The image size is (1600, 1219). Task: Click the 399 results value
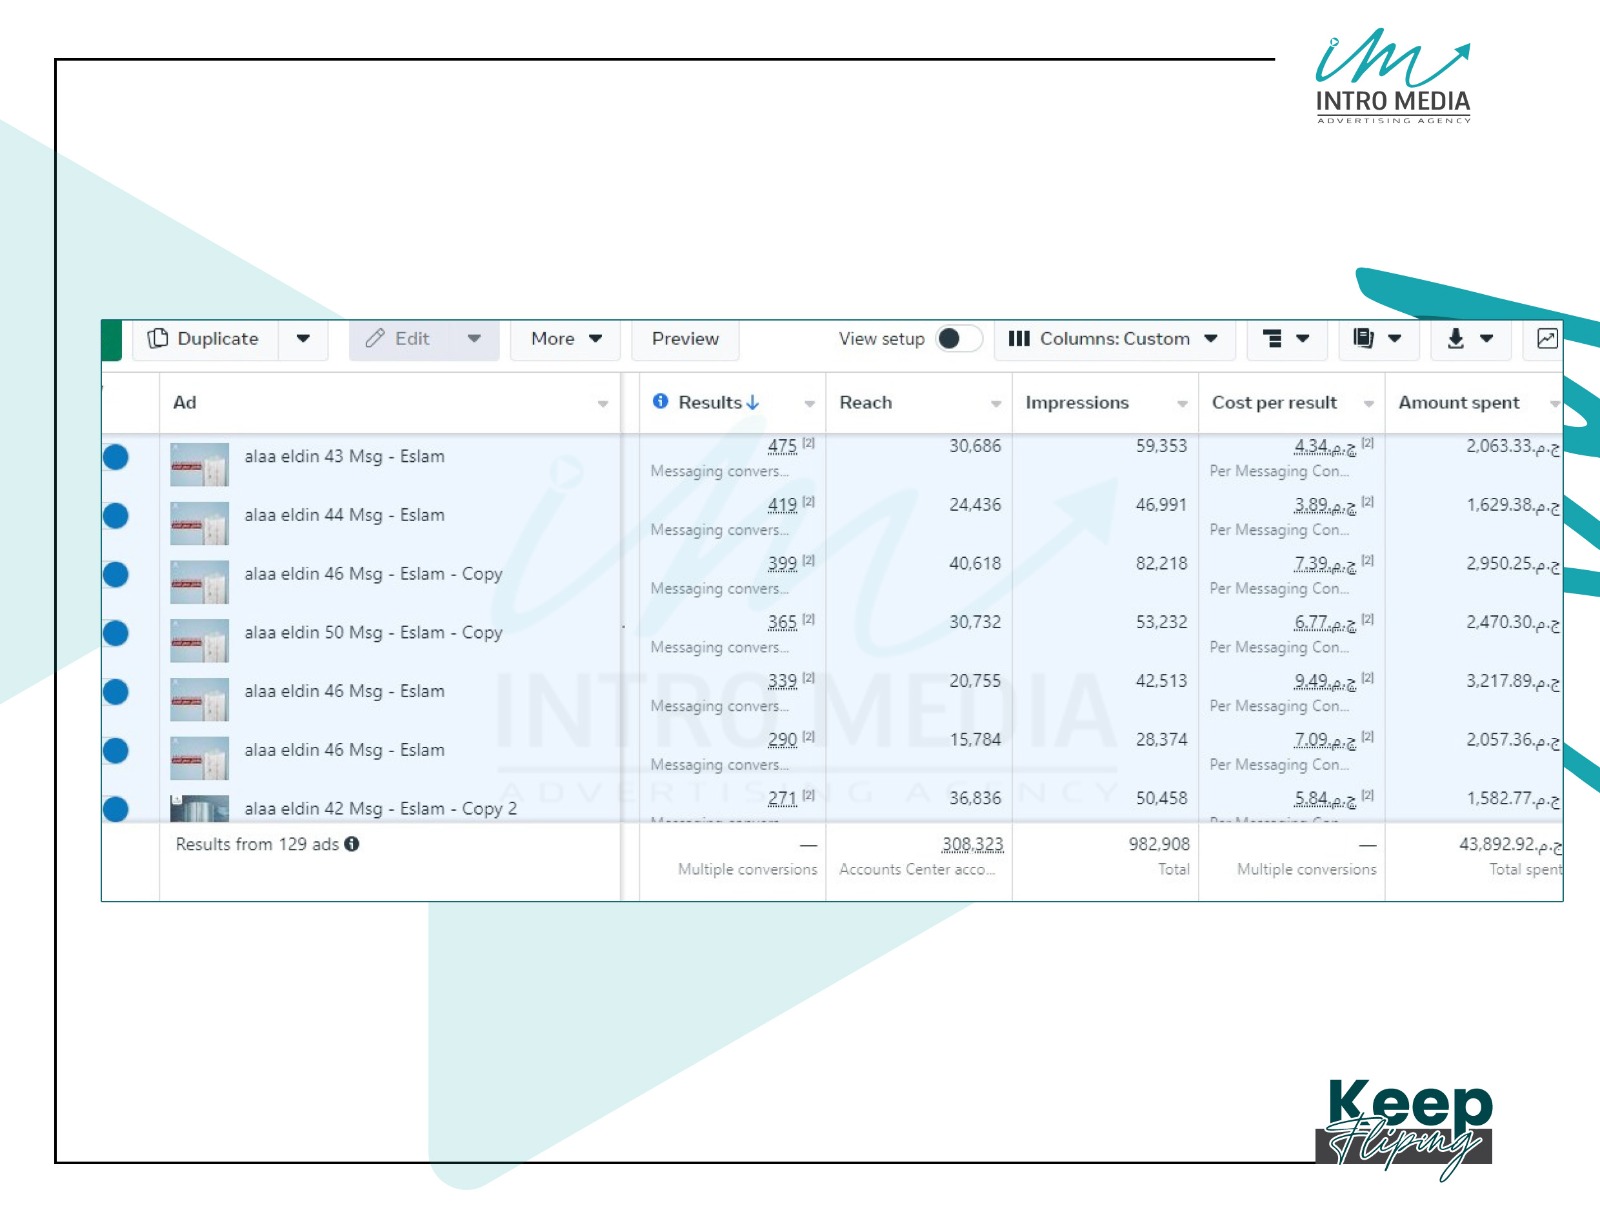(x=782, y=564)
